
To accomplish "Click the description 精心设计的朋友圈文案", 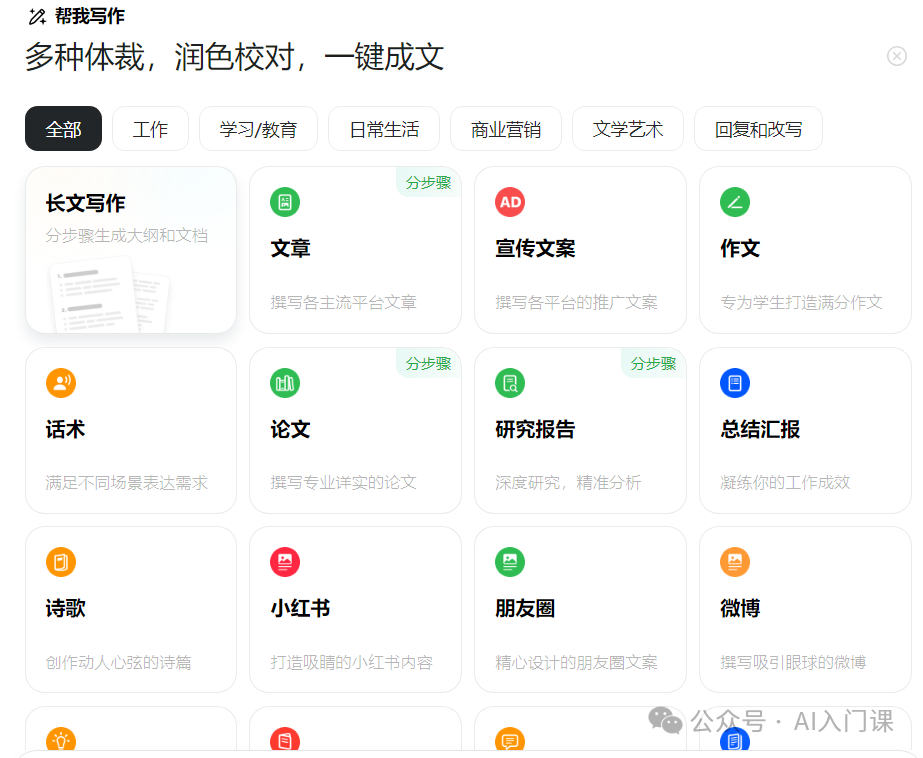I will pos(576,663).
